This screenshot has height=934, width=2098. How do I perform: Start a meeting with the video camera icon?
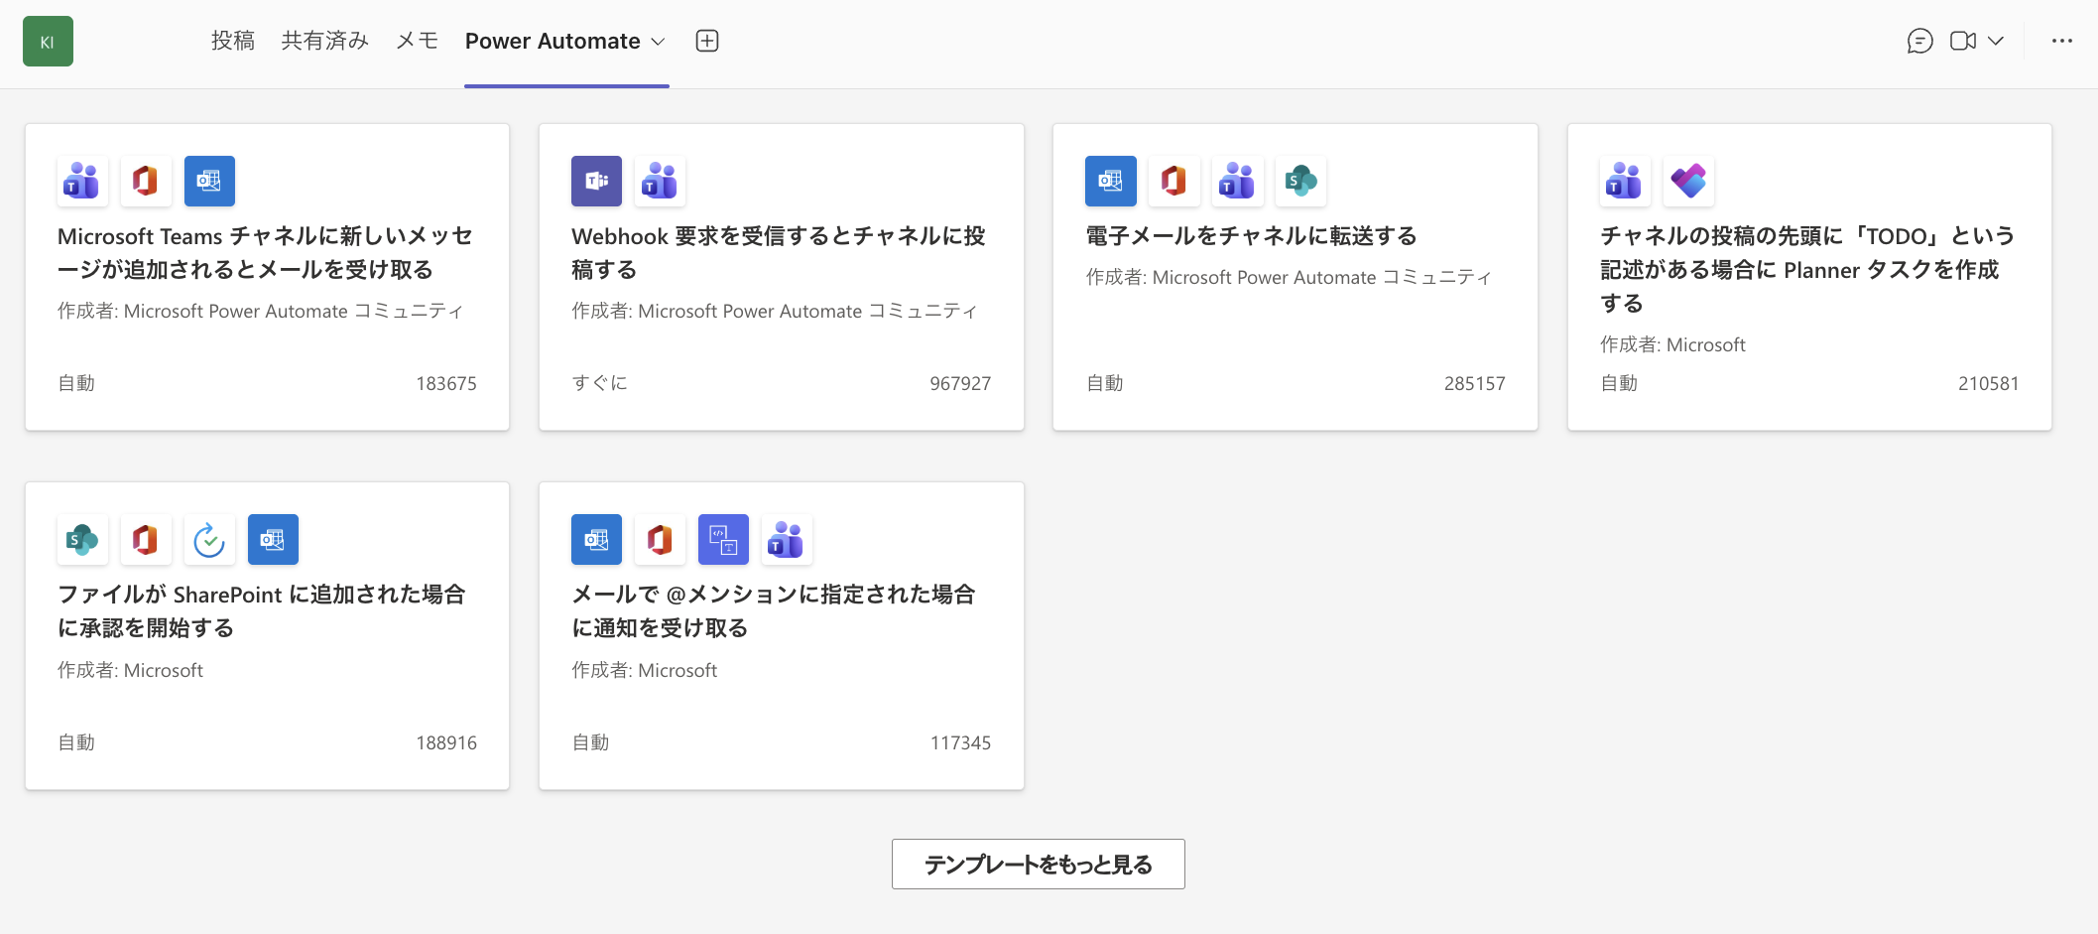(1963, 41)
